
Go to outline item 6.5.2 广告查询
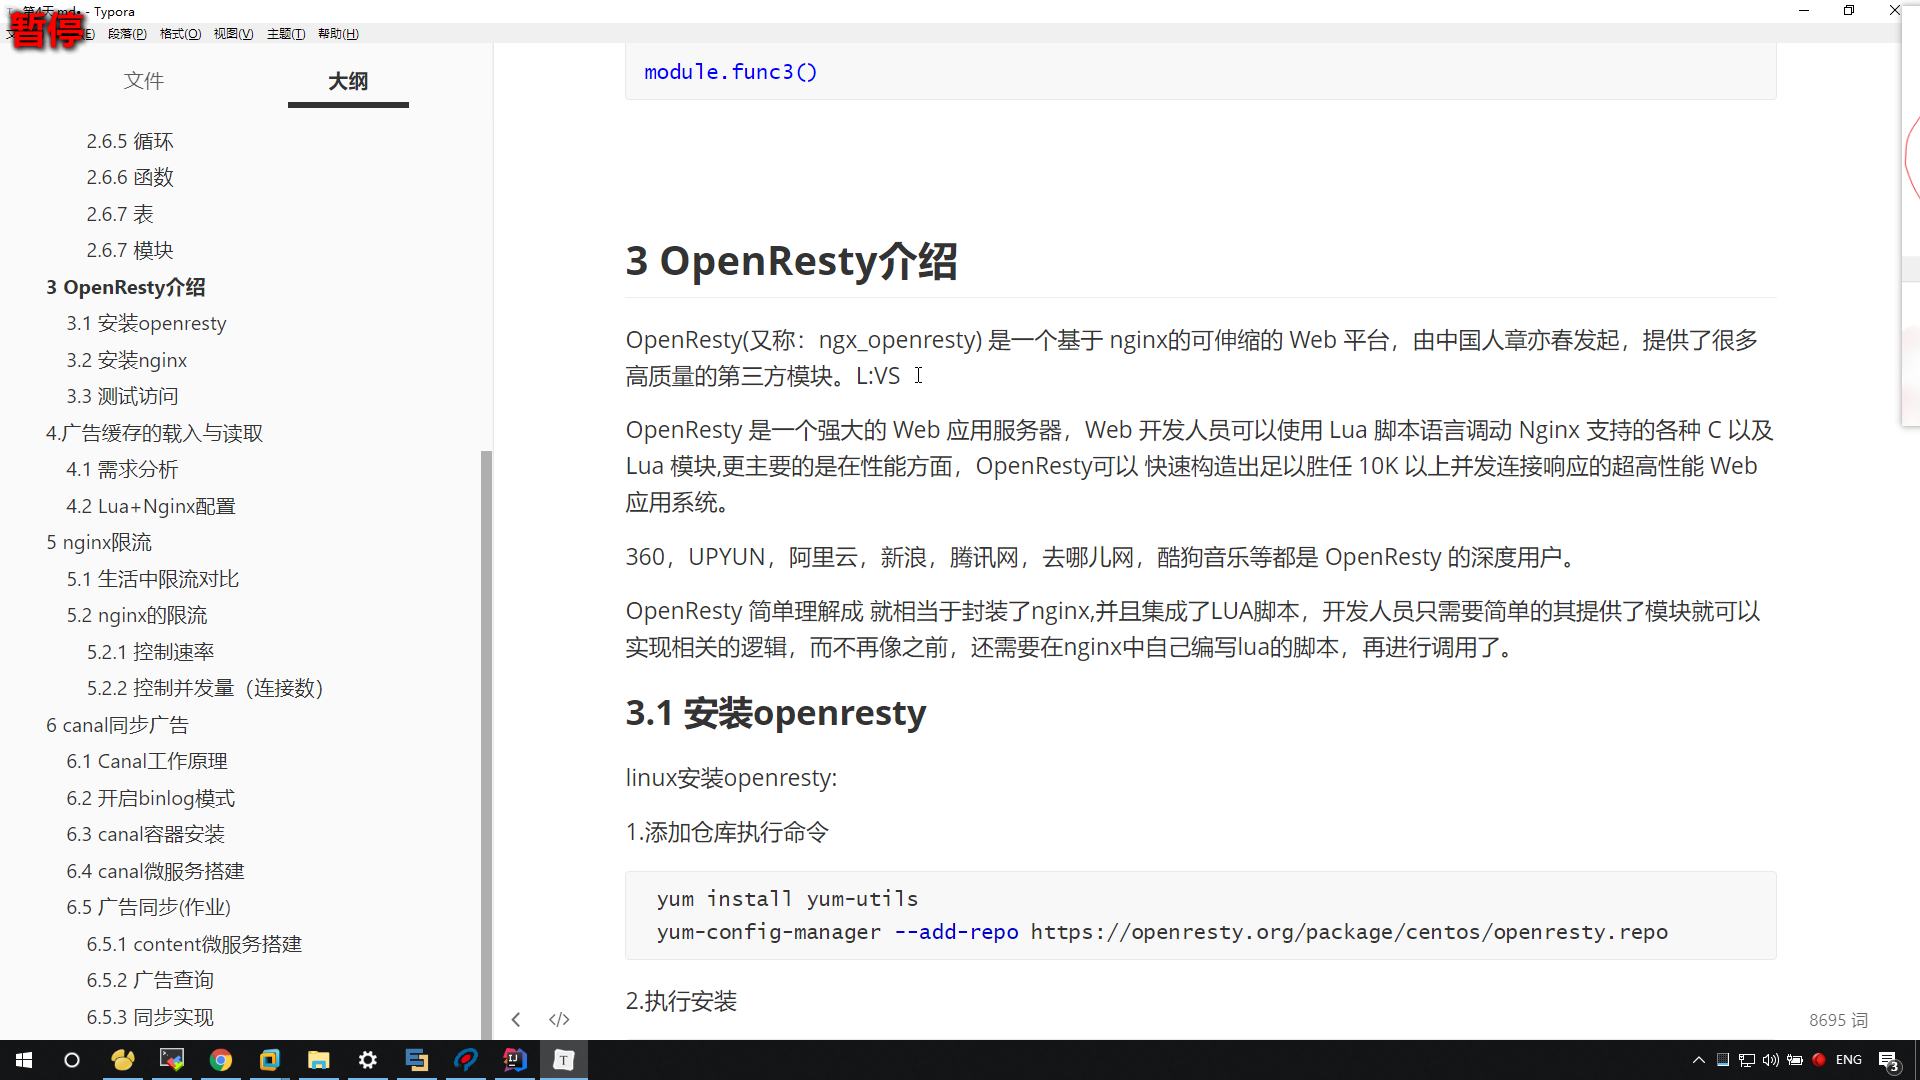[151, 980]
